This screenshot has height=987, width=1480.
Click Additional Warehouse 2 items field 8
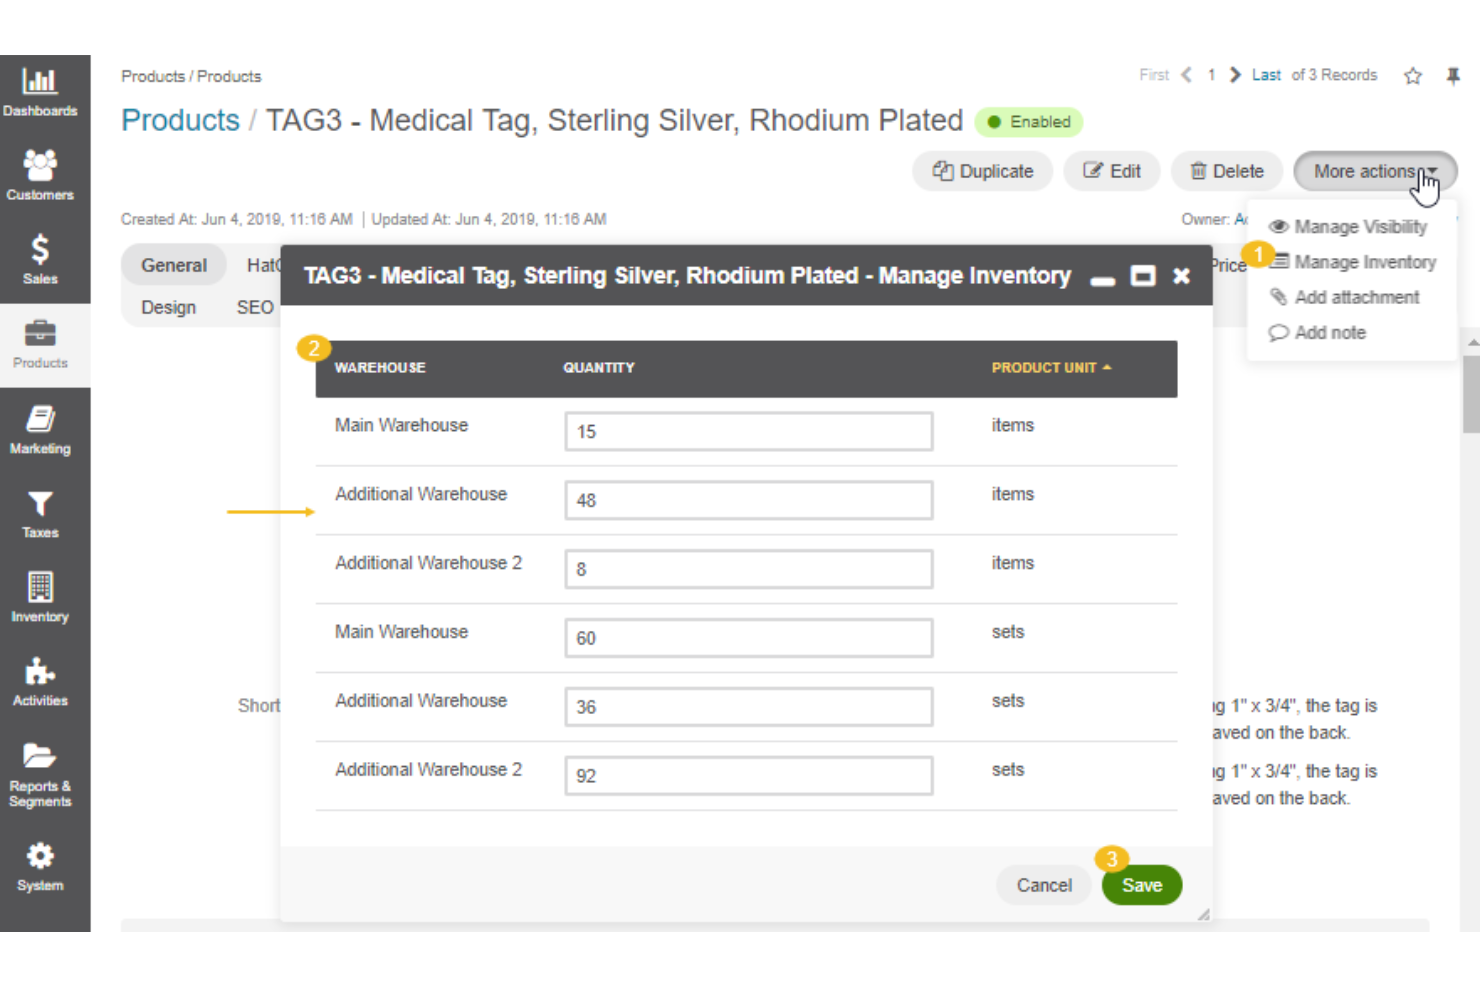point(749,569)
